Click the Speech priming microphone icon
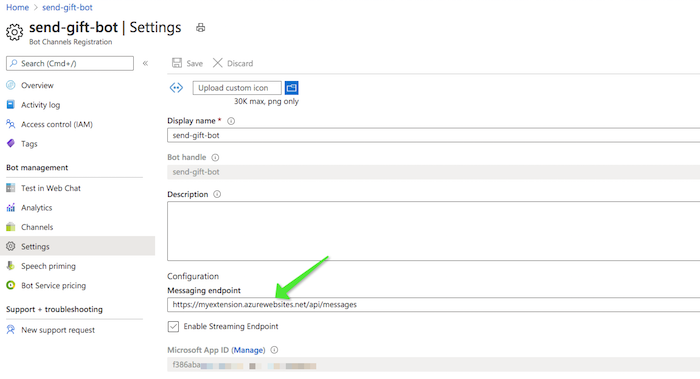The image size is (700, 379). pos(11,266)
